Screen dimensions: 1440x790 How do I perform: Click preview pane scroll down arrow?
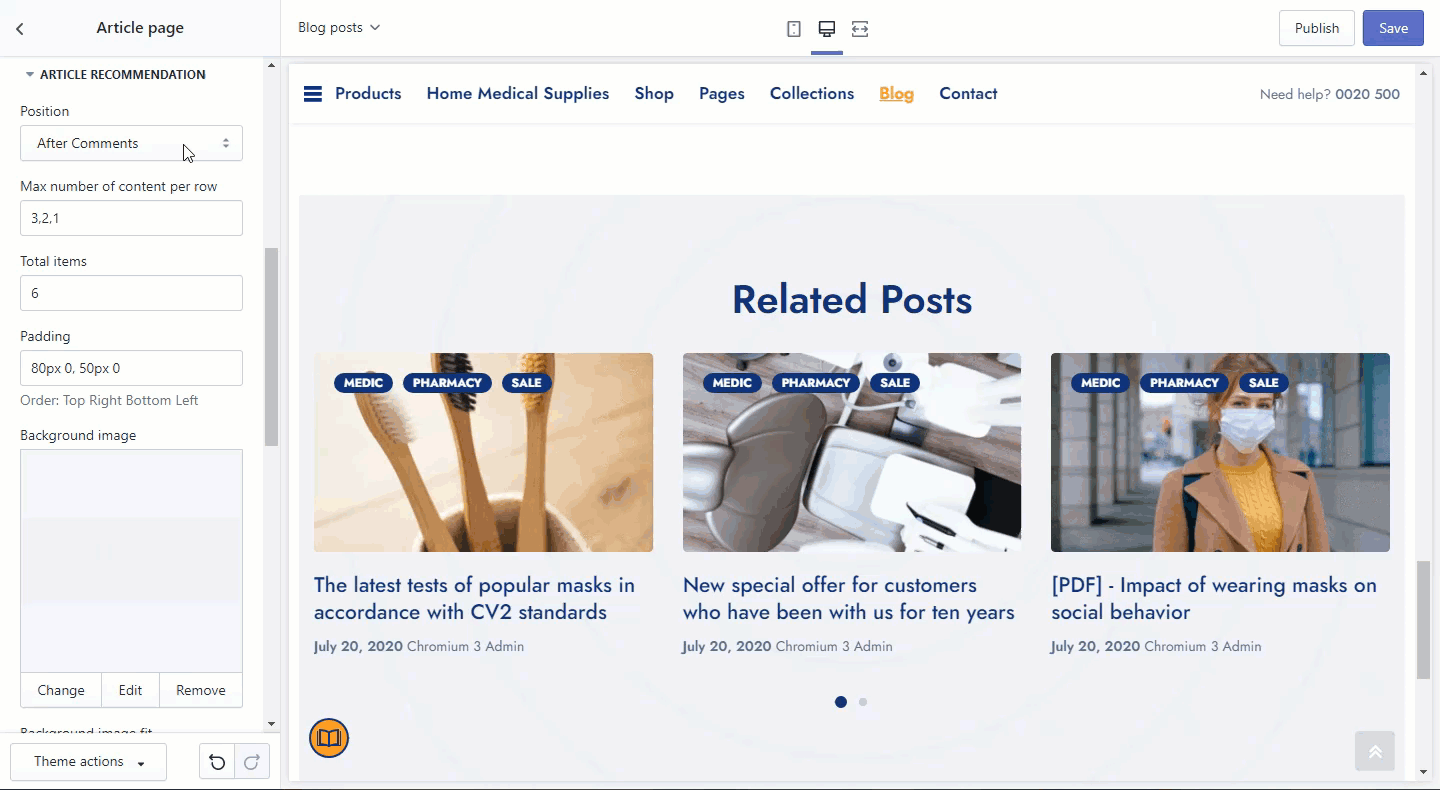tap(1424, 772)
